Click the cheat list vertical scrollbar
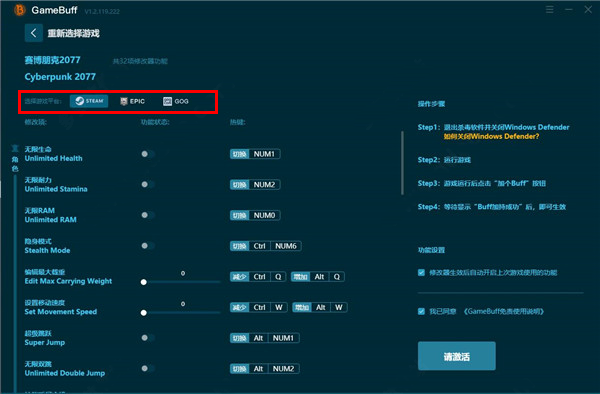The width and height of the screenshot is (600, 394). point(402,163)
